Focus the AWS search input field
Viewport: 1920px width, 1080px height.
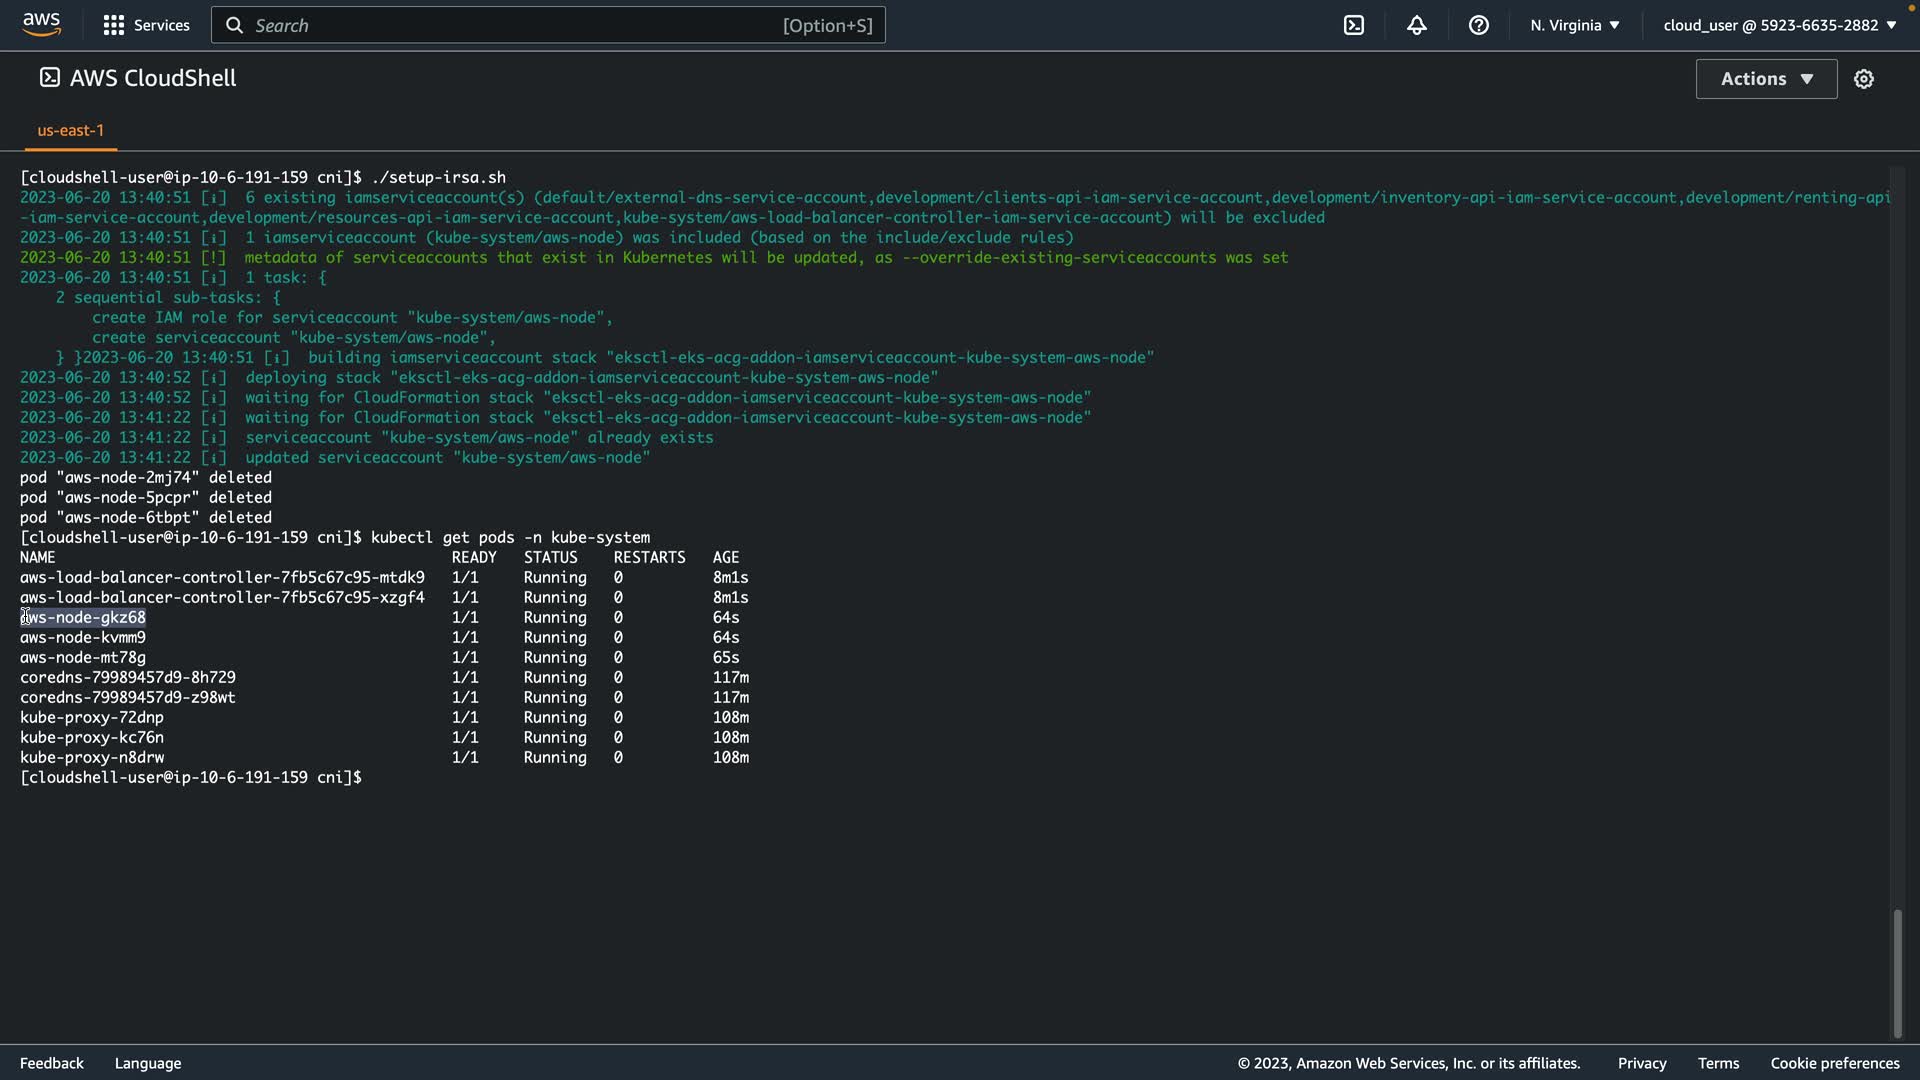pos(520,25)
